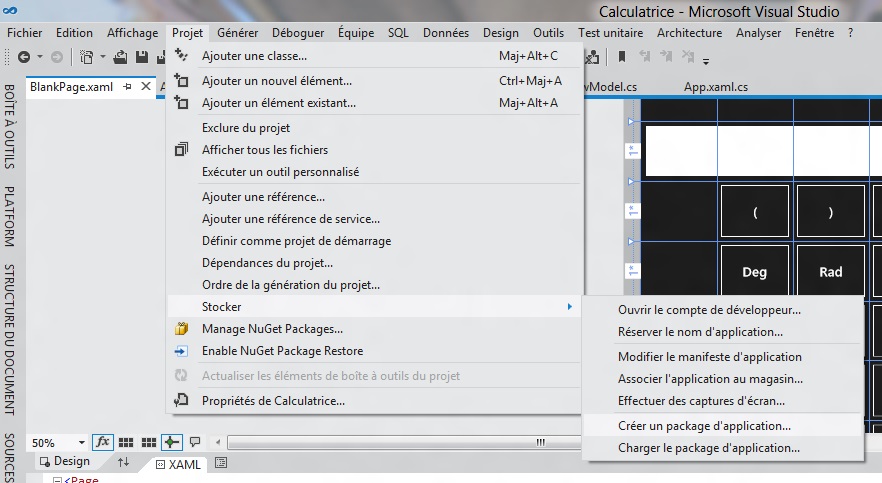Click the document outline icon beside XAML
The height and width of the screenshot is (483, 882).
pos(221,463)
